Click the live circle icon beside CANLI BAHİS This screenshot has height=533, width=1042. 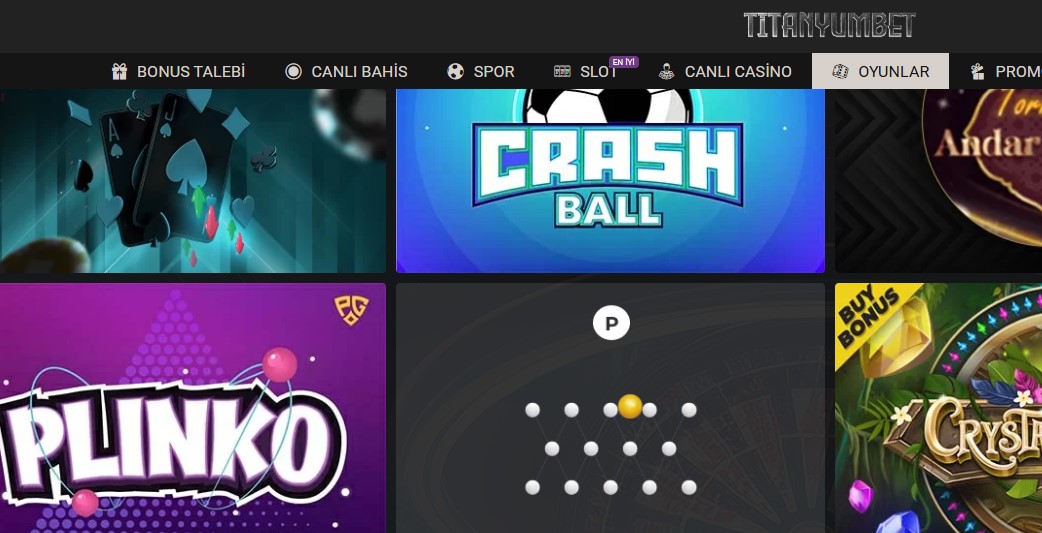pos(293,72)
